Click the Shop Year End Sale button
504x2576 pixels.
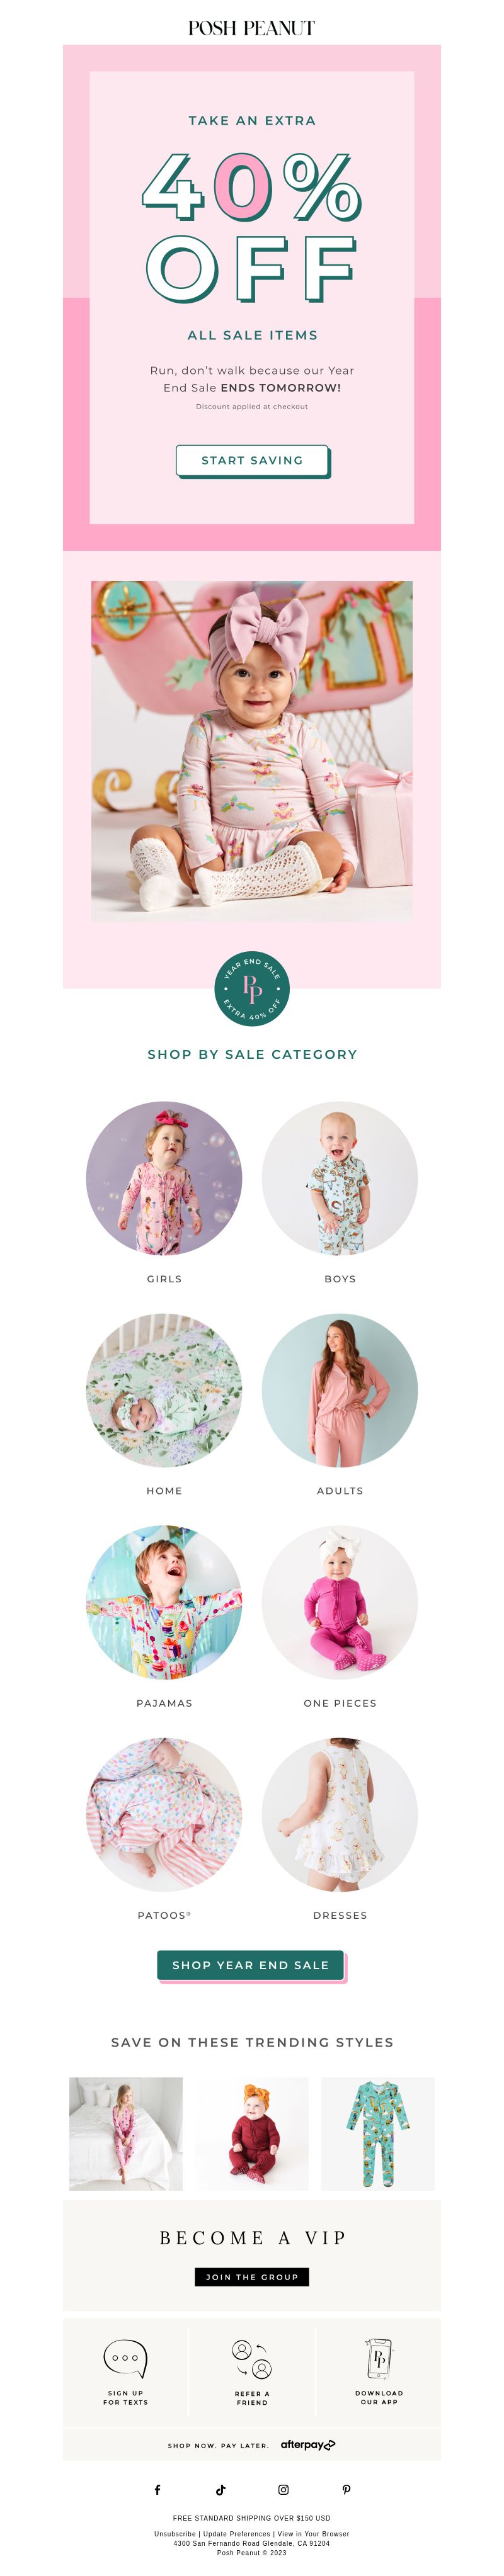(x=250, y=1964)
